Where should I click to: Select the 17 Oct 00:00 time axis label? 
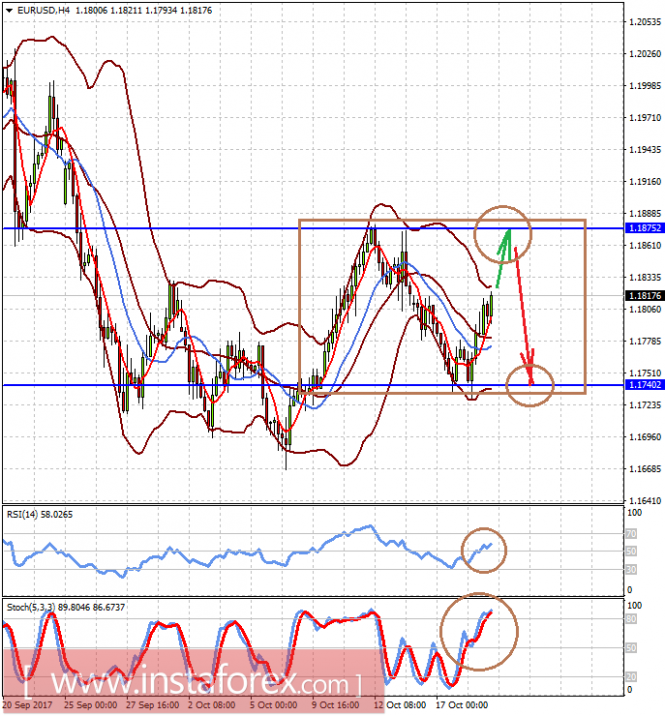coord(462,705)
